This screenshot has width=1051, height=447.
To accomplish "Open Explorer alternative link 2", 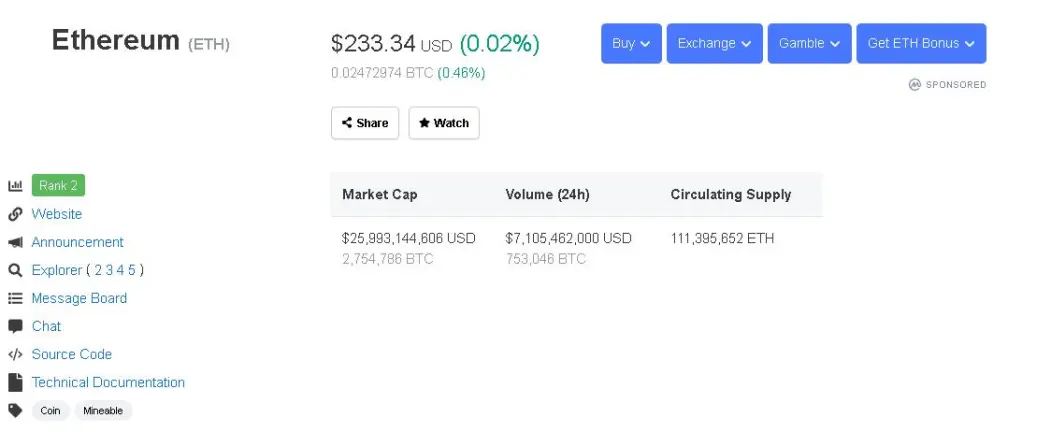I will pyautogui.click(x=98, y=270).
